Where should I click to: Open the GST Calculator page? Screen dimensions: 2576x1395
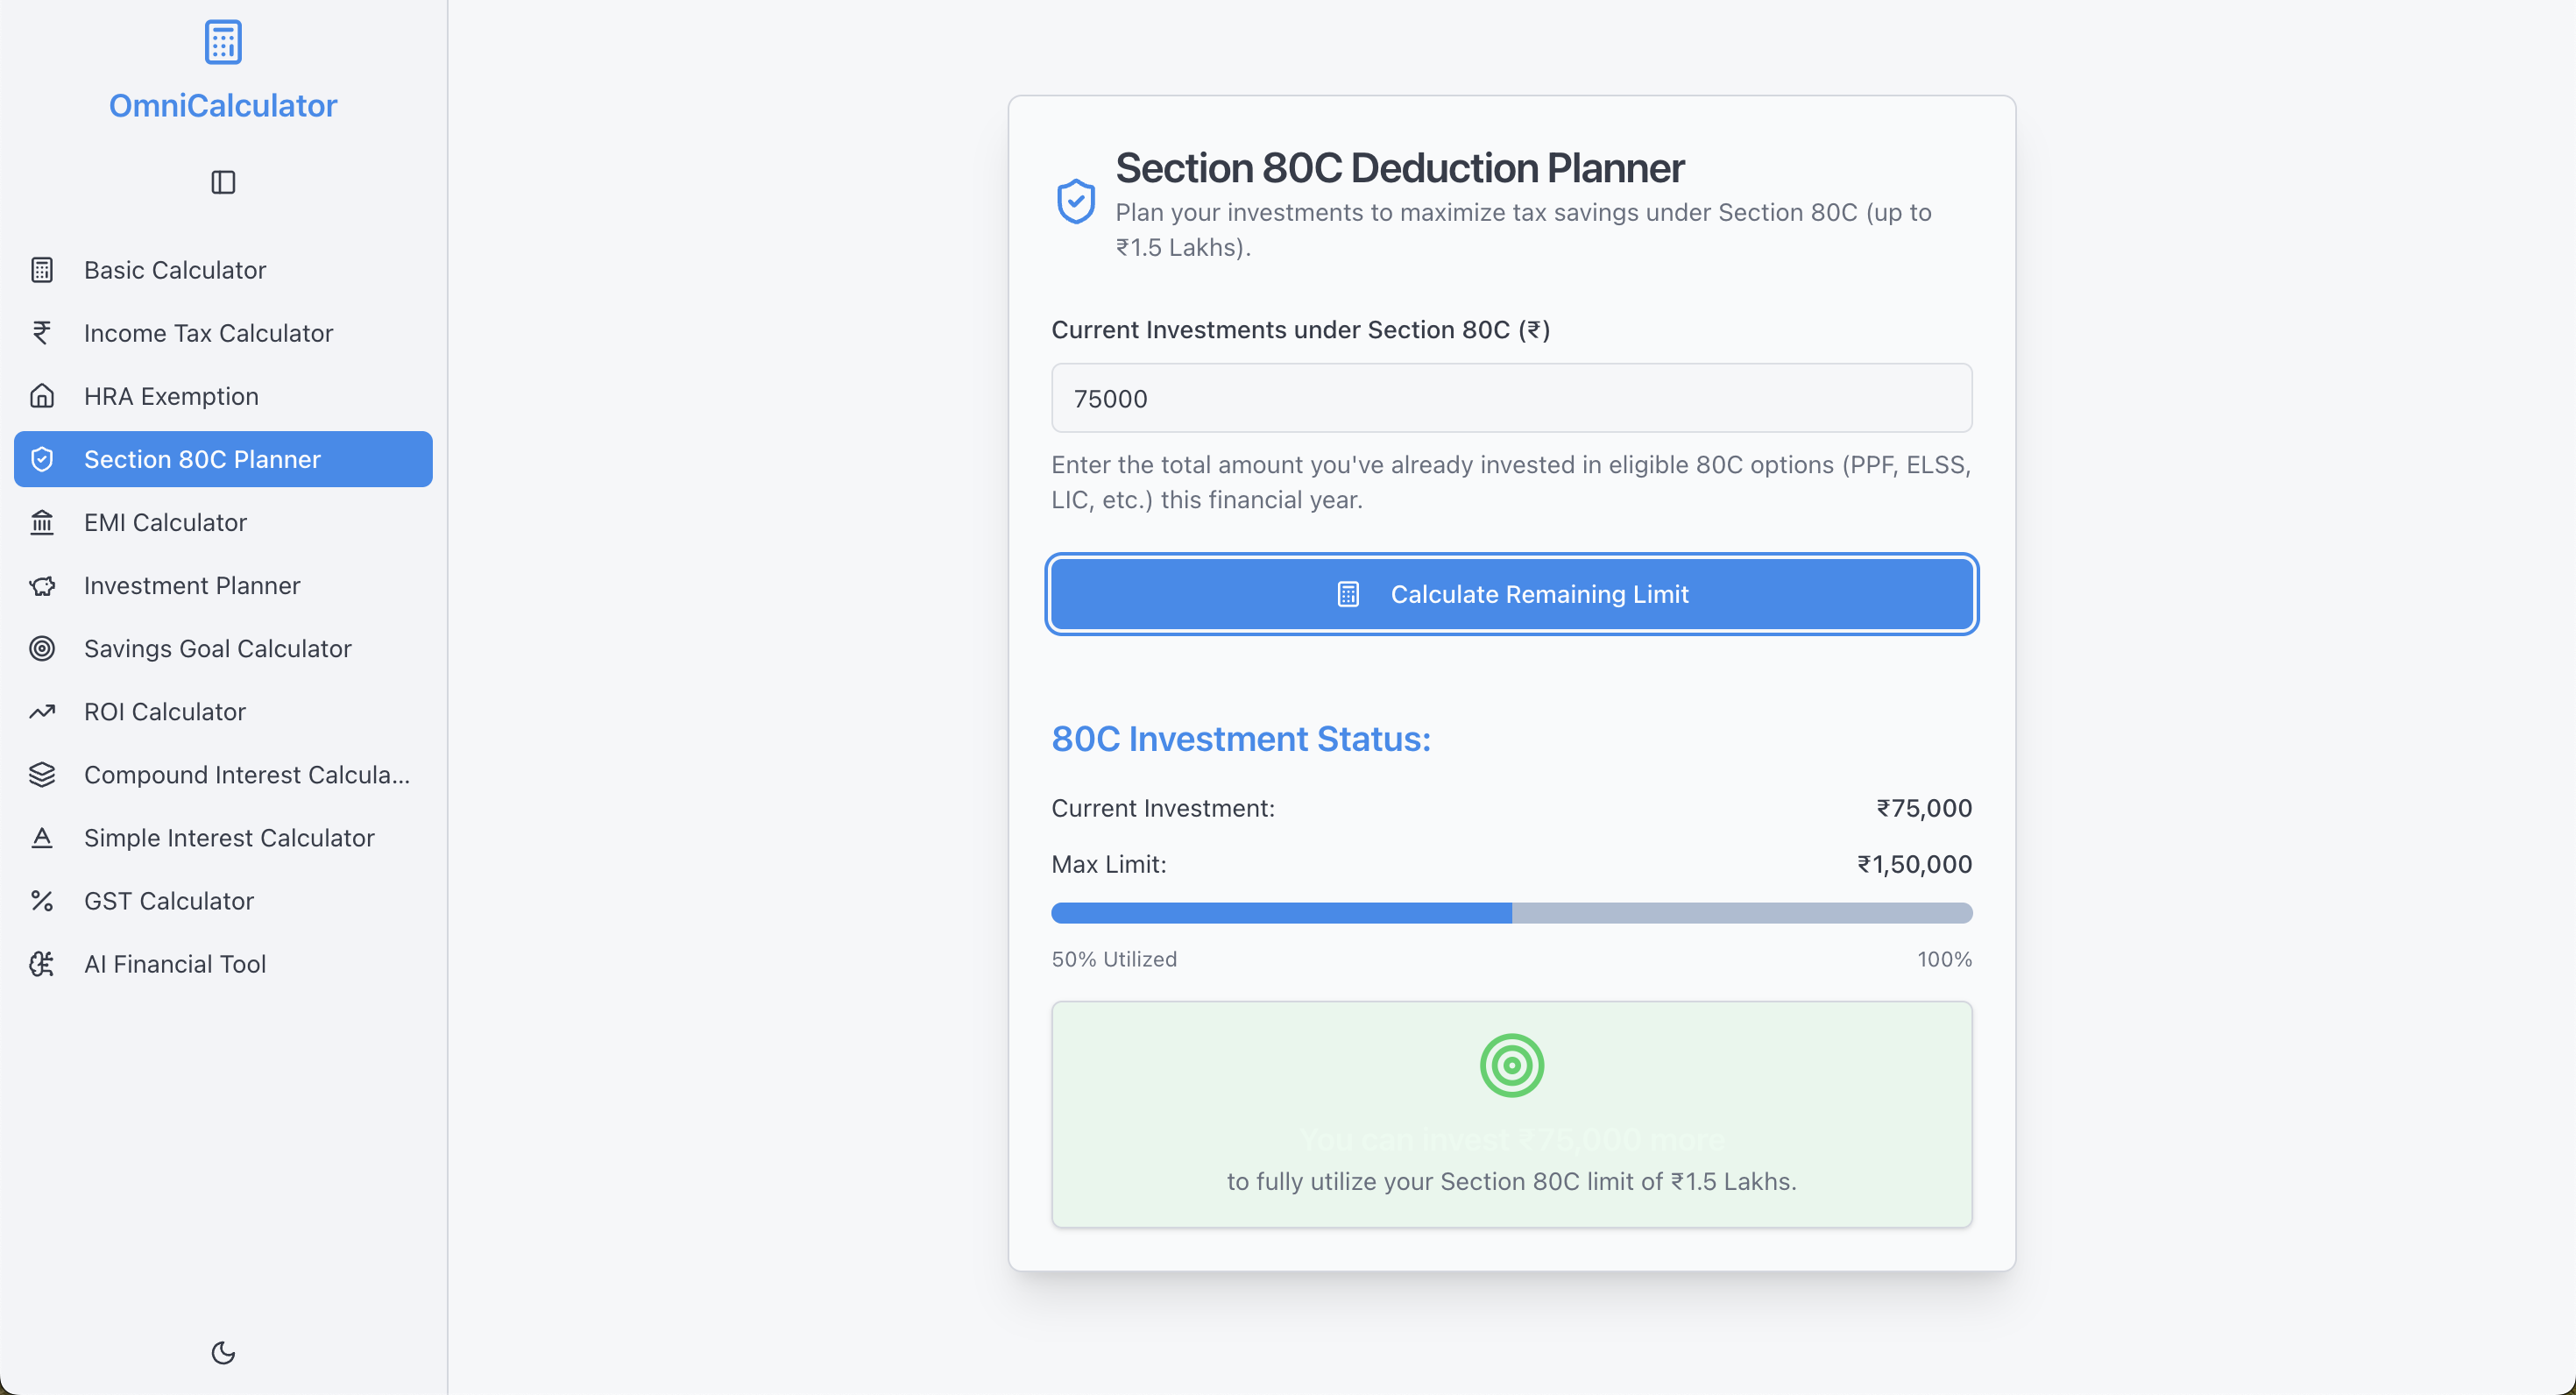(168, 900)
